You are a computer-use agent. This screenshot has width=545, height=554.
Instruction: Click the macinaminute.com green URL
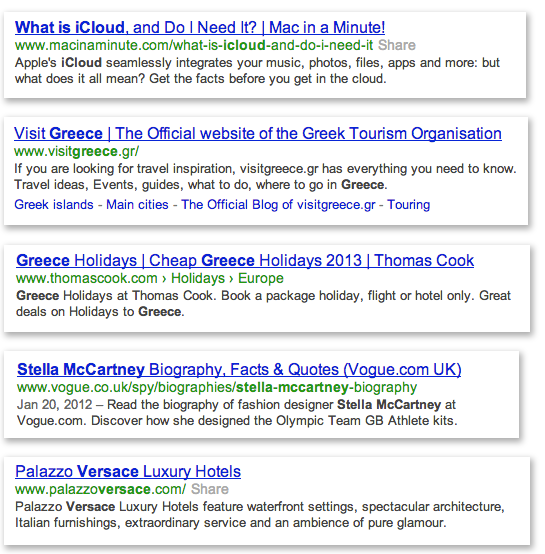(194, 45)
